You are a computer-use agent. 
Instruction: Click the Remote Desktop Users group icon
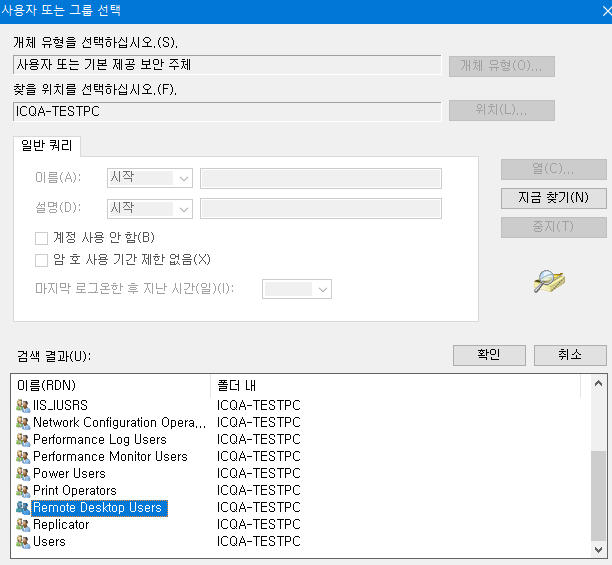[23, 508]
